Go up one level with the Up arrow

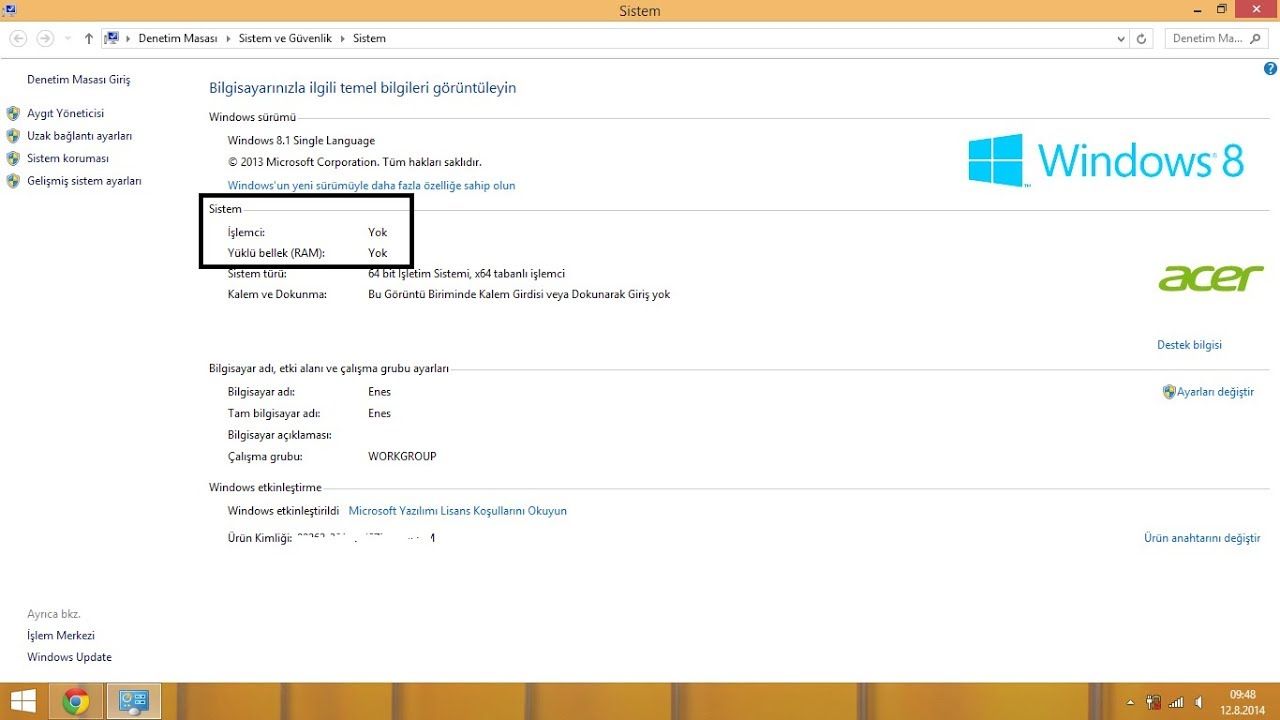pyautogui.click(x=89, y=38)
